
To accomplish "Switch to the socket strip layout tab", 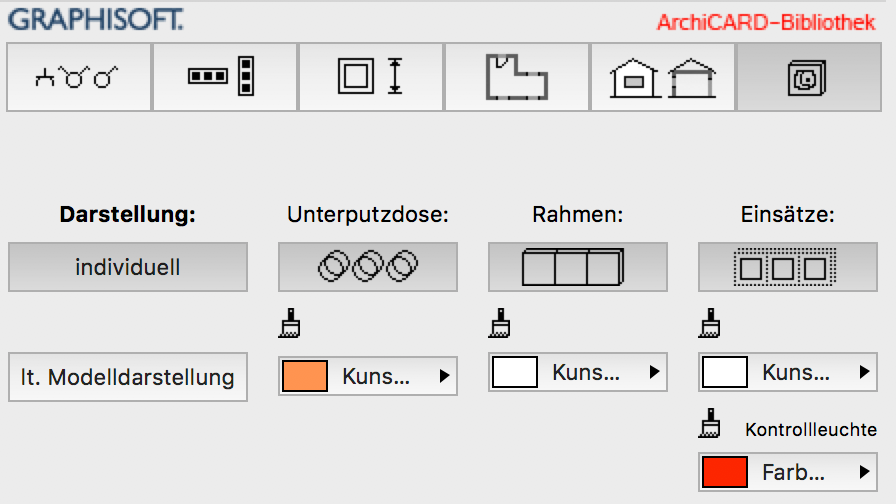I will [x=225, y=77].
